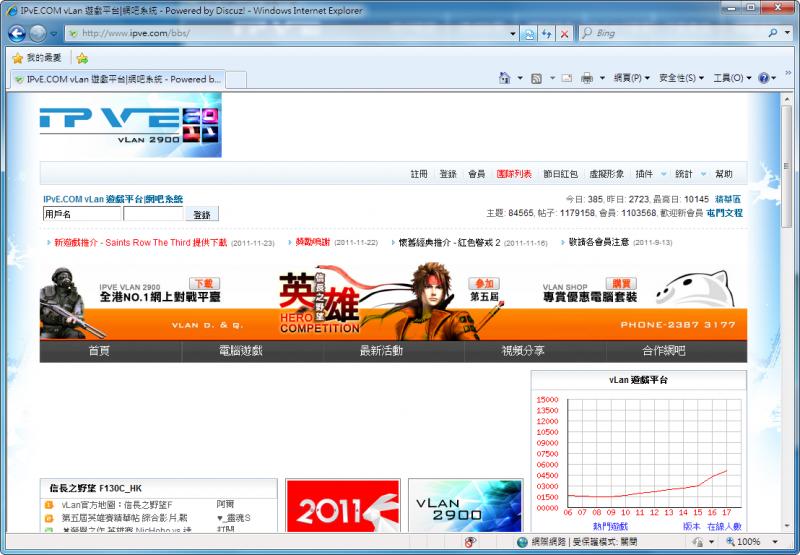Click the RSS feeds icon
Image resolution: width=800 pixels, height=555 pixels.
536,78
